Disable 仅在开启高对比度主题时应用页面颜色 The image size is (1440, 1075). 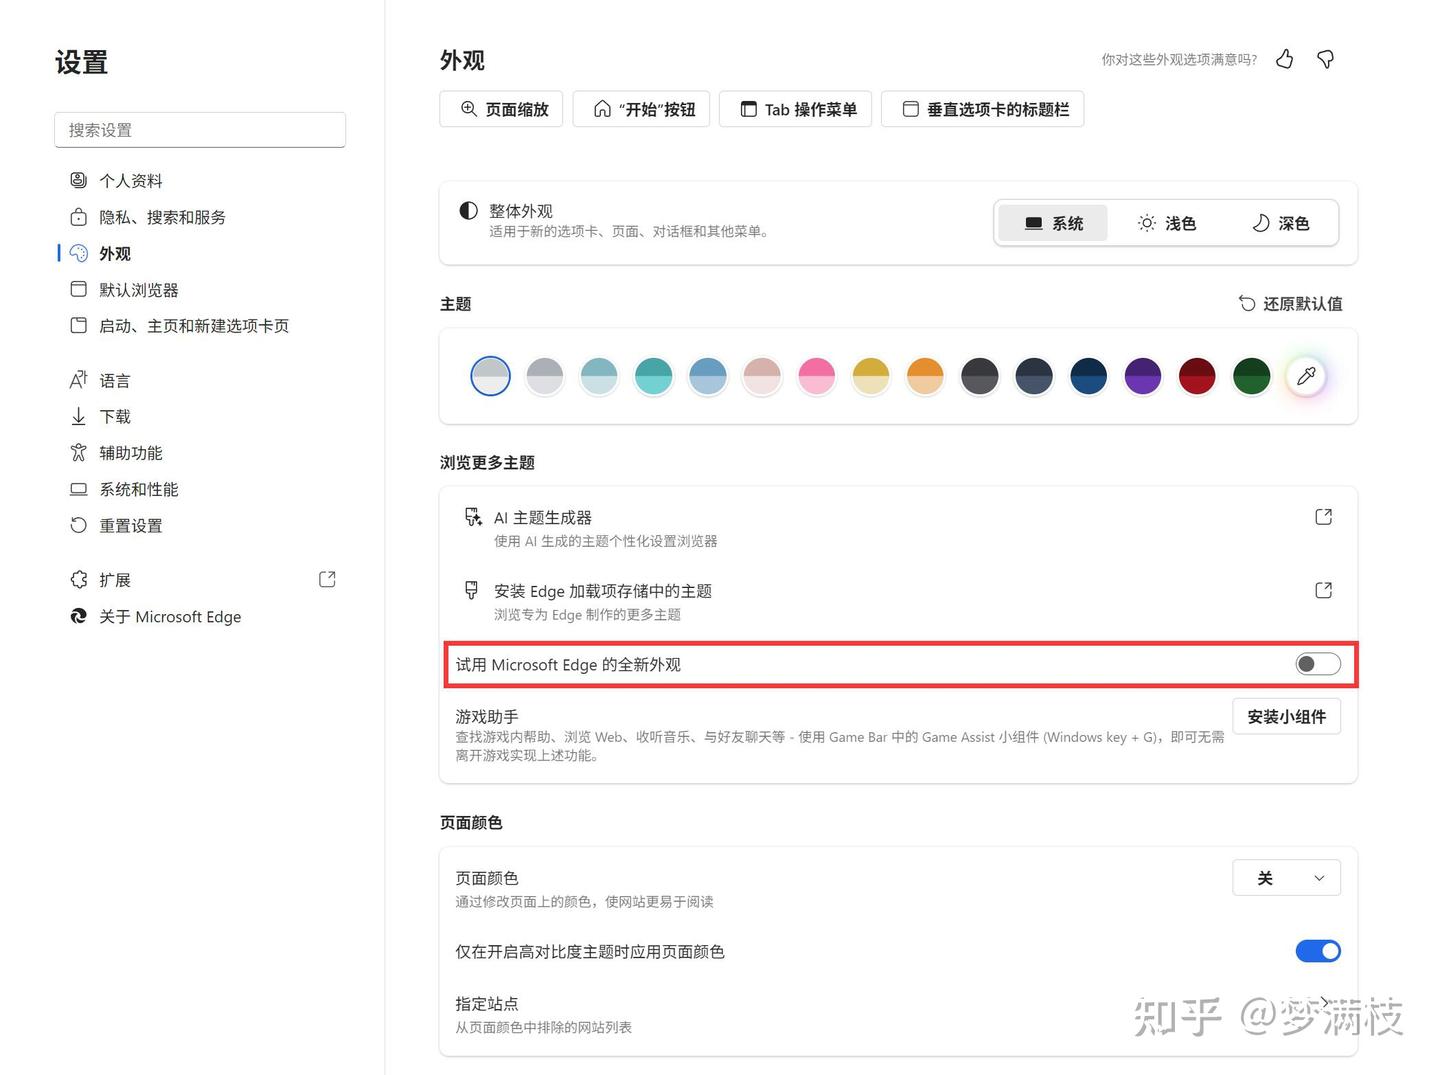pos(1318,951)
